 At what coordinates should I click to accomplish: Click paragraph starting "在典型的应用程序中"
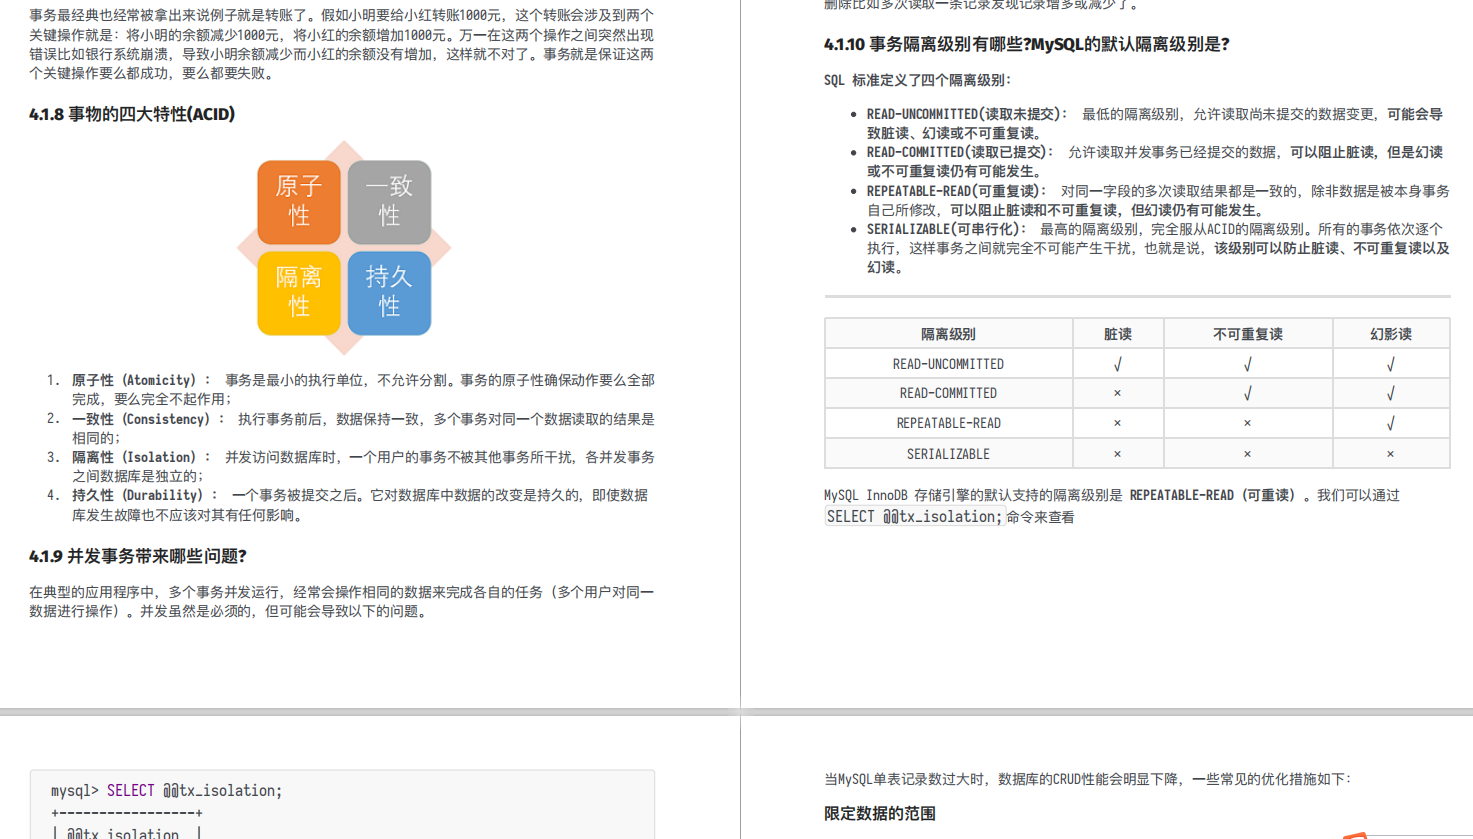[x=342, y=601]
